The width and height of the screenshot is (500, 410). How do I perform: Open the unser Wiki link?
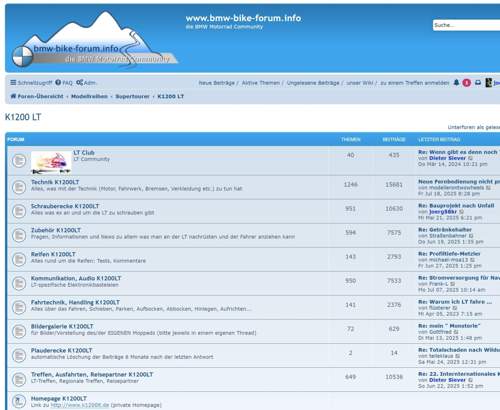point(360,83)
